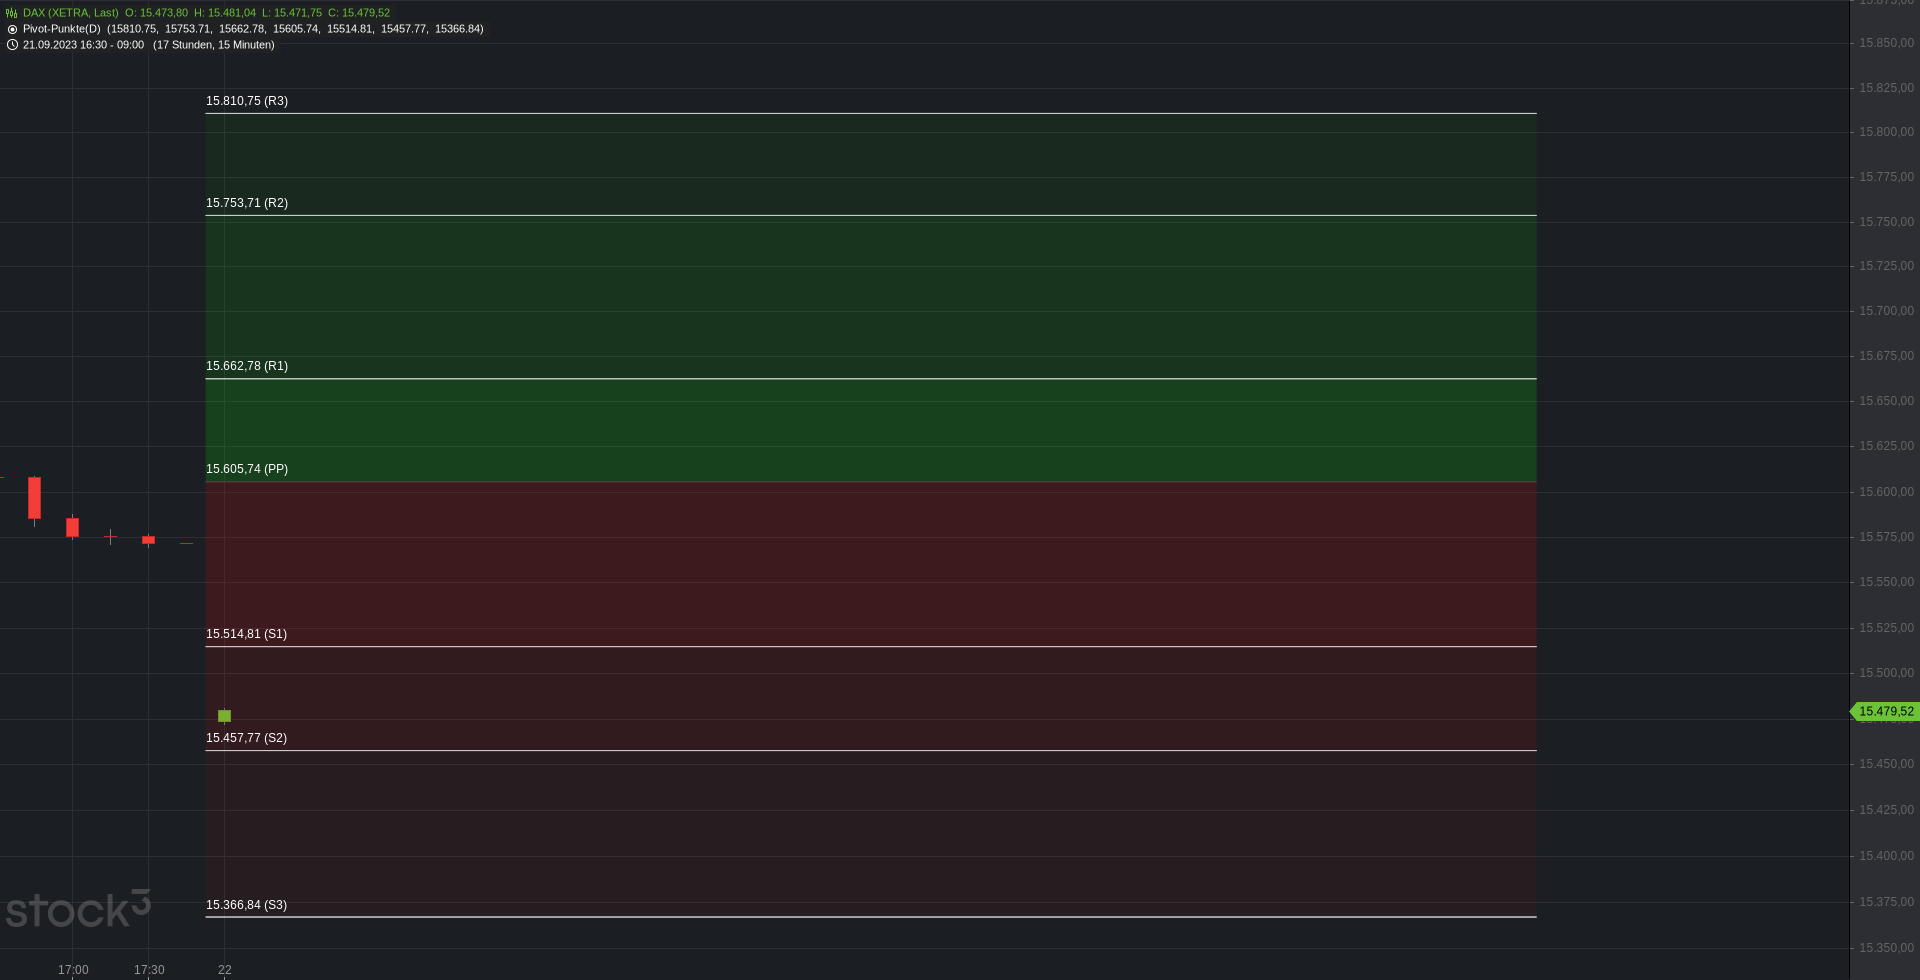Click the green candle on the 22nd
Viewport: 1920px width, 980px height.
point(224,716)
